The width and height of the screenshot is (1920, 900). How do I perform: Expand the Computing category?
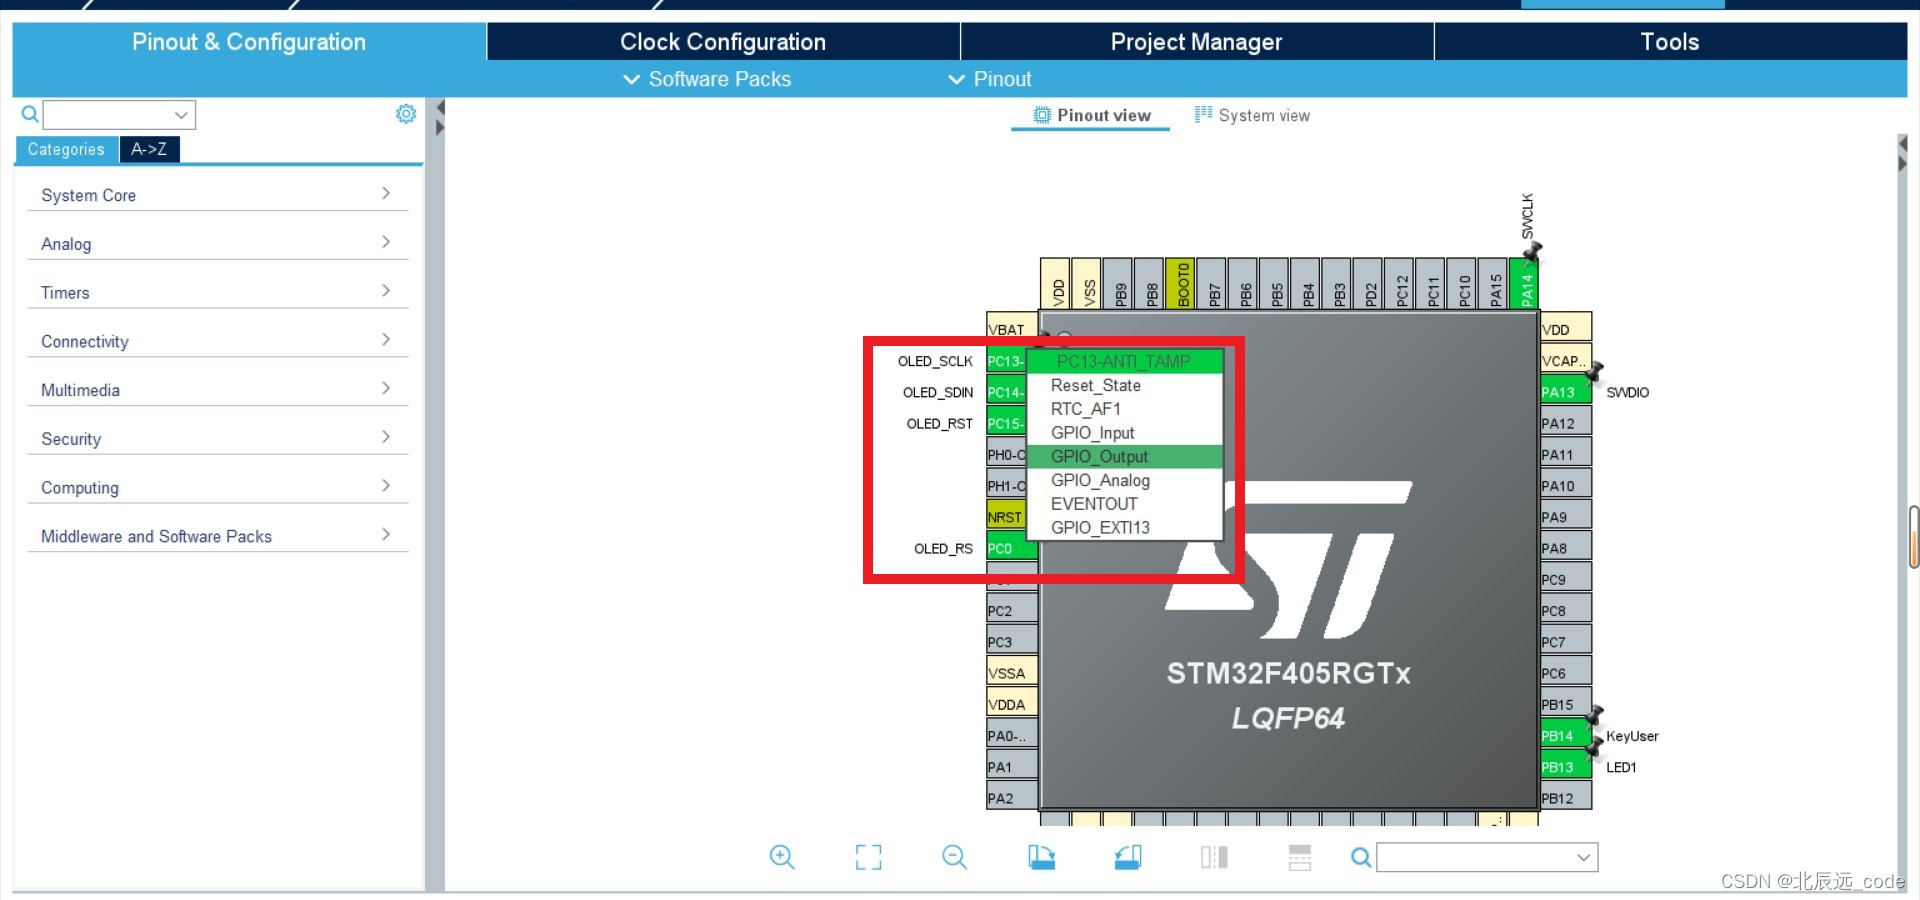pyautogui.click(x=218, y=488)
